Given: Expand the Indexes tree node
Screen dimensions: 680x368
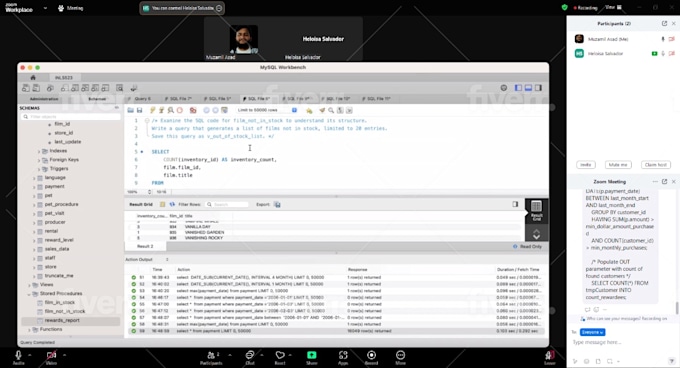Looking at the screenshot, I should point(39,151).
